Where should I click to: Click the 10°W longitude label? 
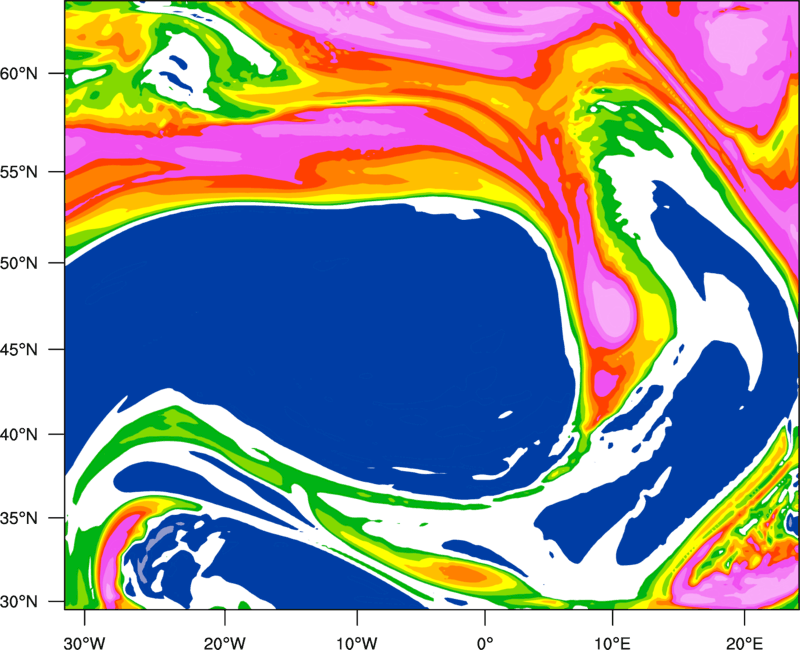357,643
